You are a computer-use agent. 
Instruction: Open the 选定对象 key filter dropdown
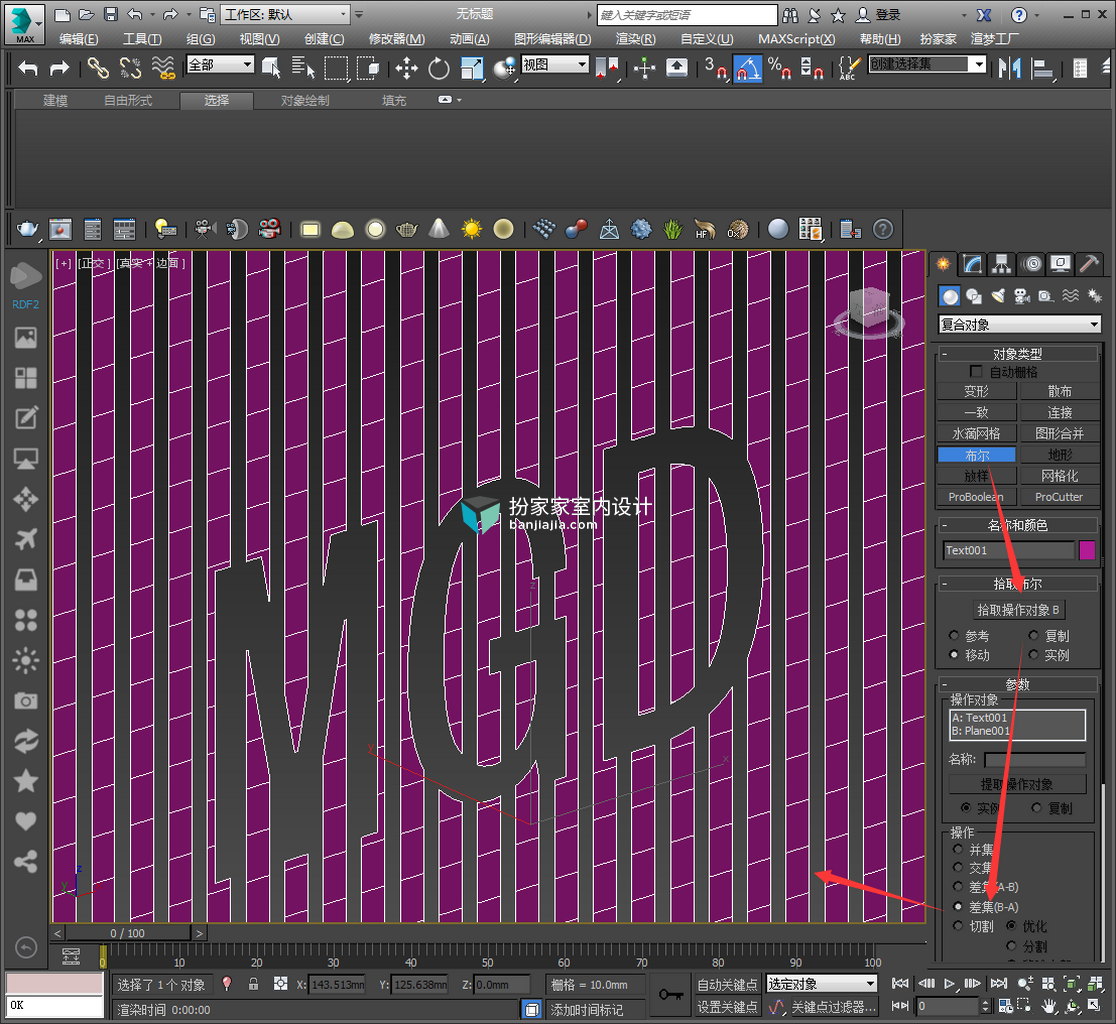[x=821, y=984]
